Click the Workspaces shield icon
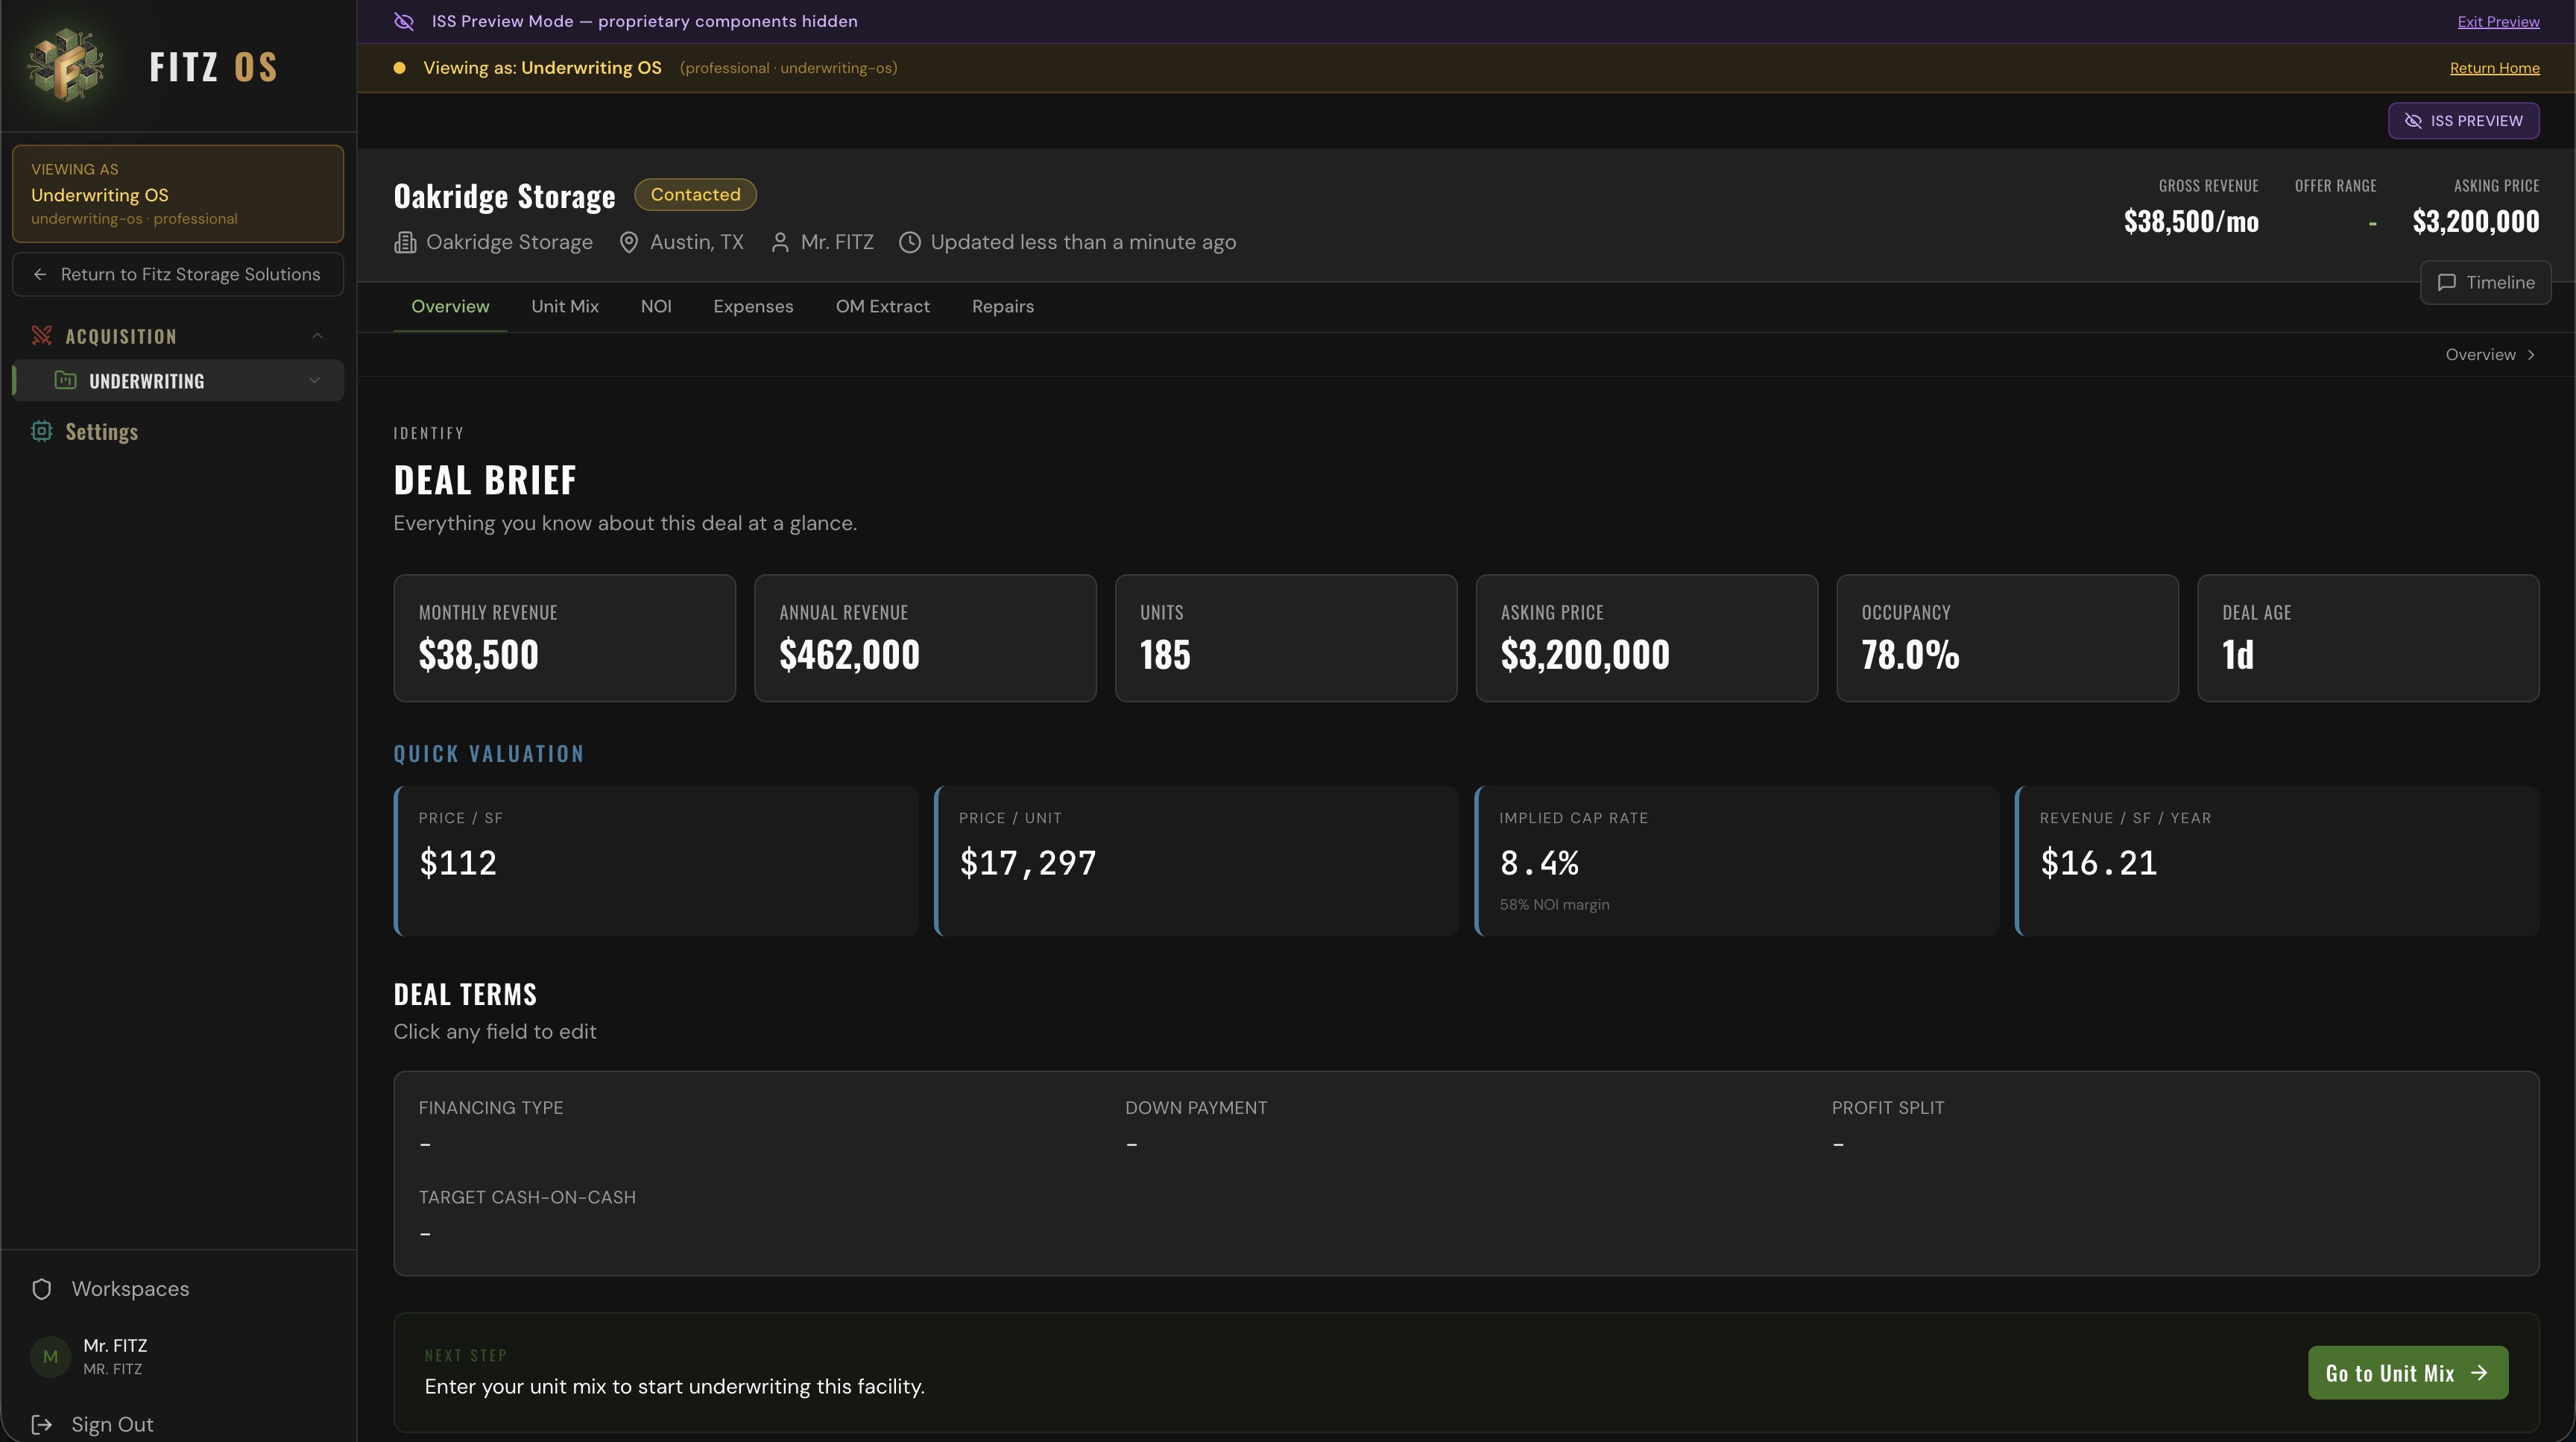This screenshot has width=2576, height=1442. pyautogui.click(x=41, y=1289)
